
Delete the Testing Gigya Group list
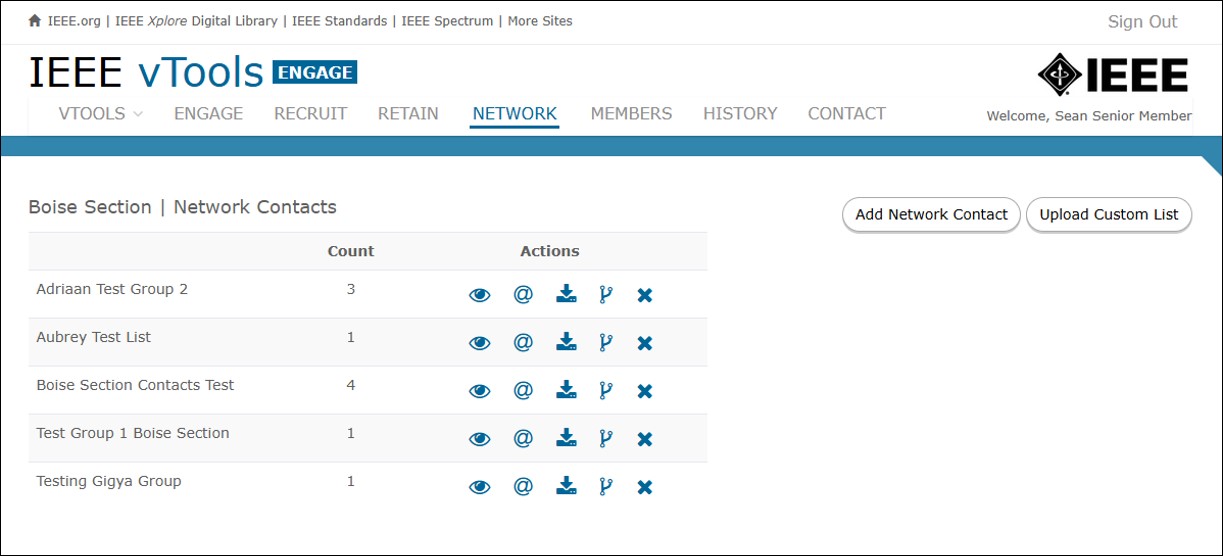click(x=645, y=487)
